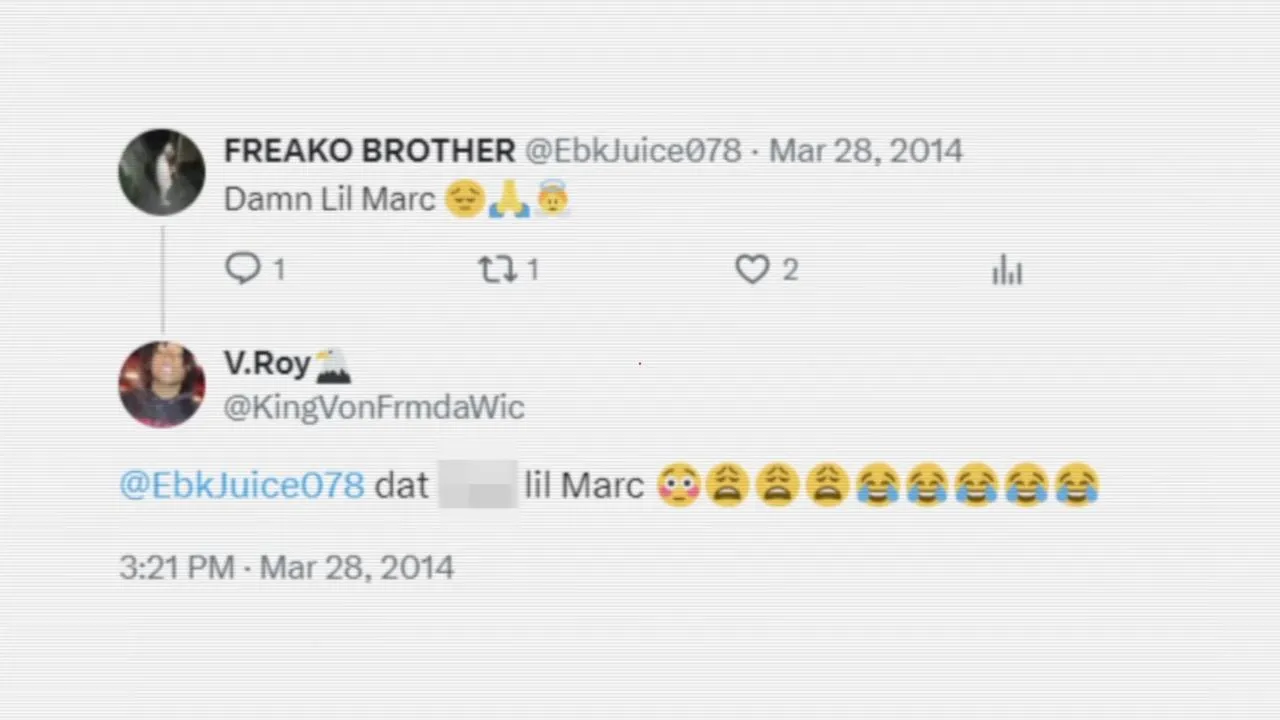This screenshot has height=720, width=1280.
Task: Click the V.Roy display name
Action: coord(267,363)
